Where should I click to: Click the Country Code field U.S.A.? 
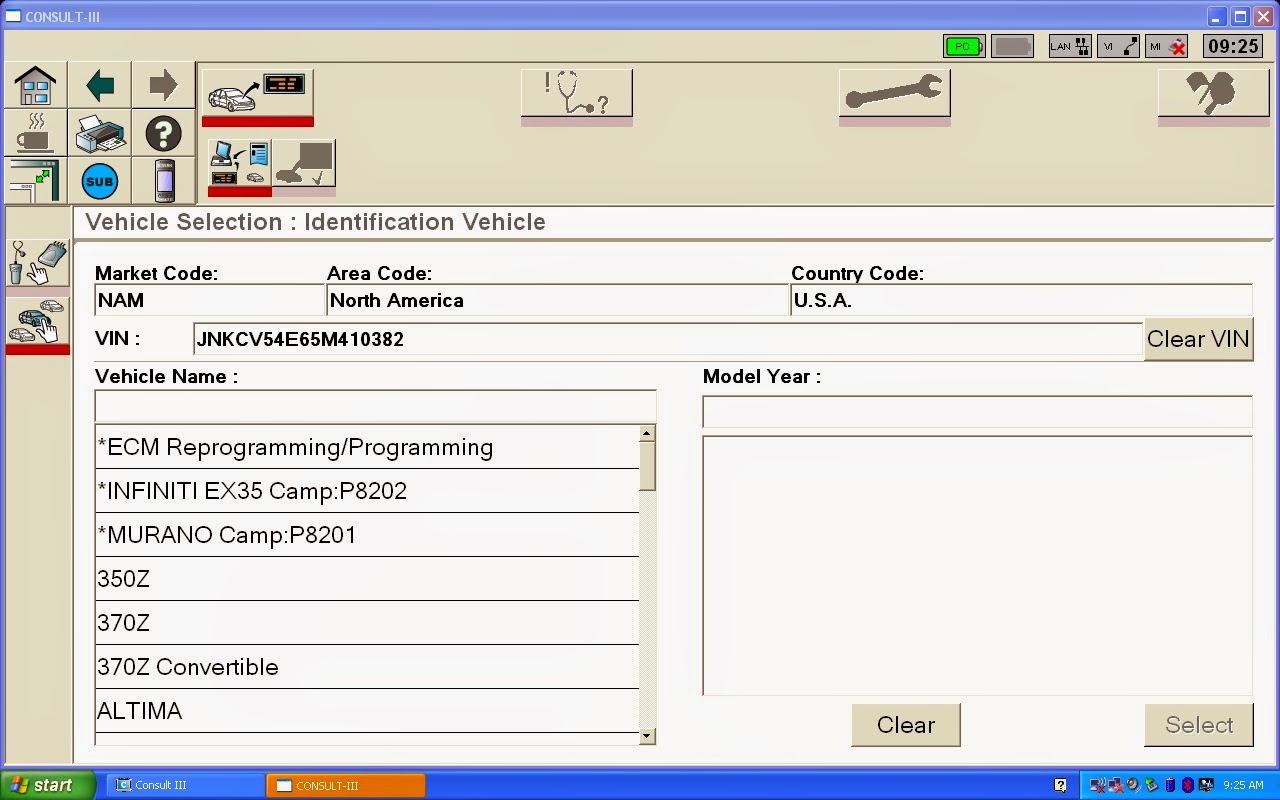pyautogui.click(x=1021, y=300)
